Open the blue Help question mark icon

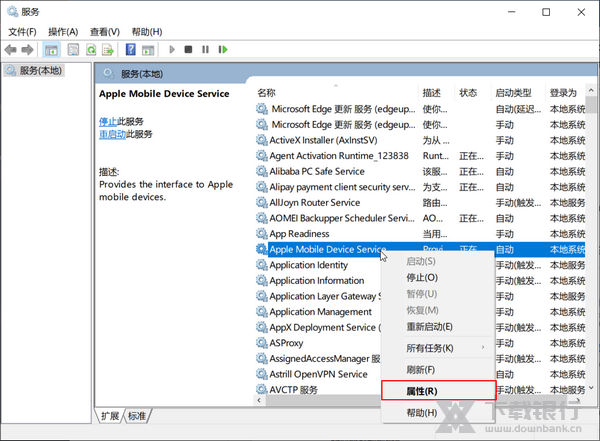131,49
